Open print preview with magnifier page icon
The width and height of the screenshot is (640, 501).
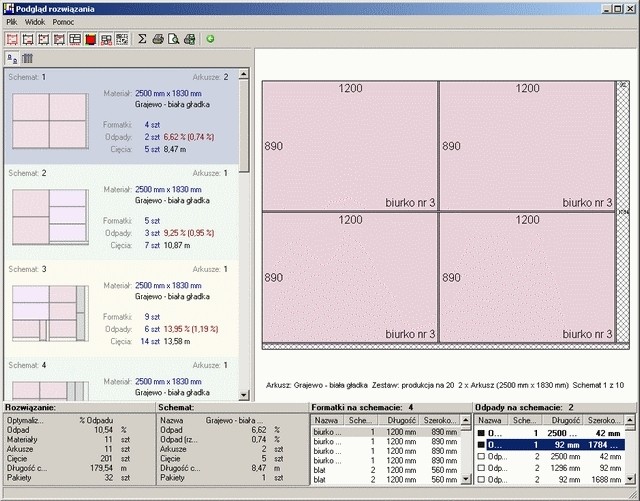[x=173, y=39]
